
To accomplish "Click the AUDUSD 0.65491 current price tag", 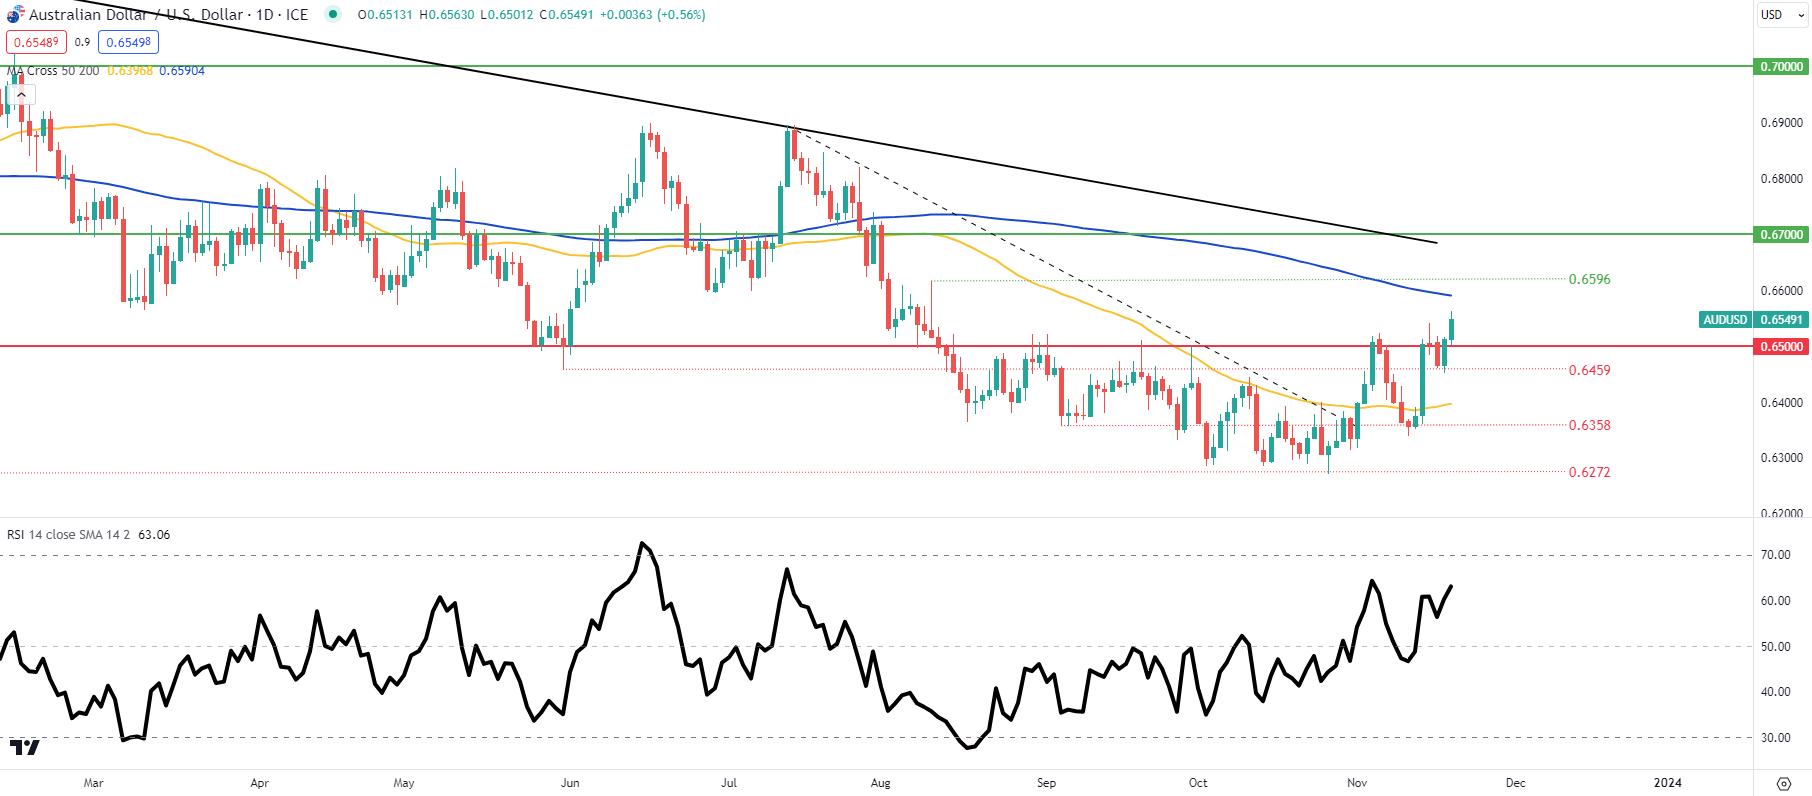I will (1753, 320).
